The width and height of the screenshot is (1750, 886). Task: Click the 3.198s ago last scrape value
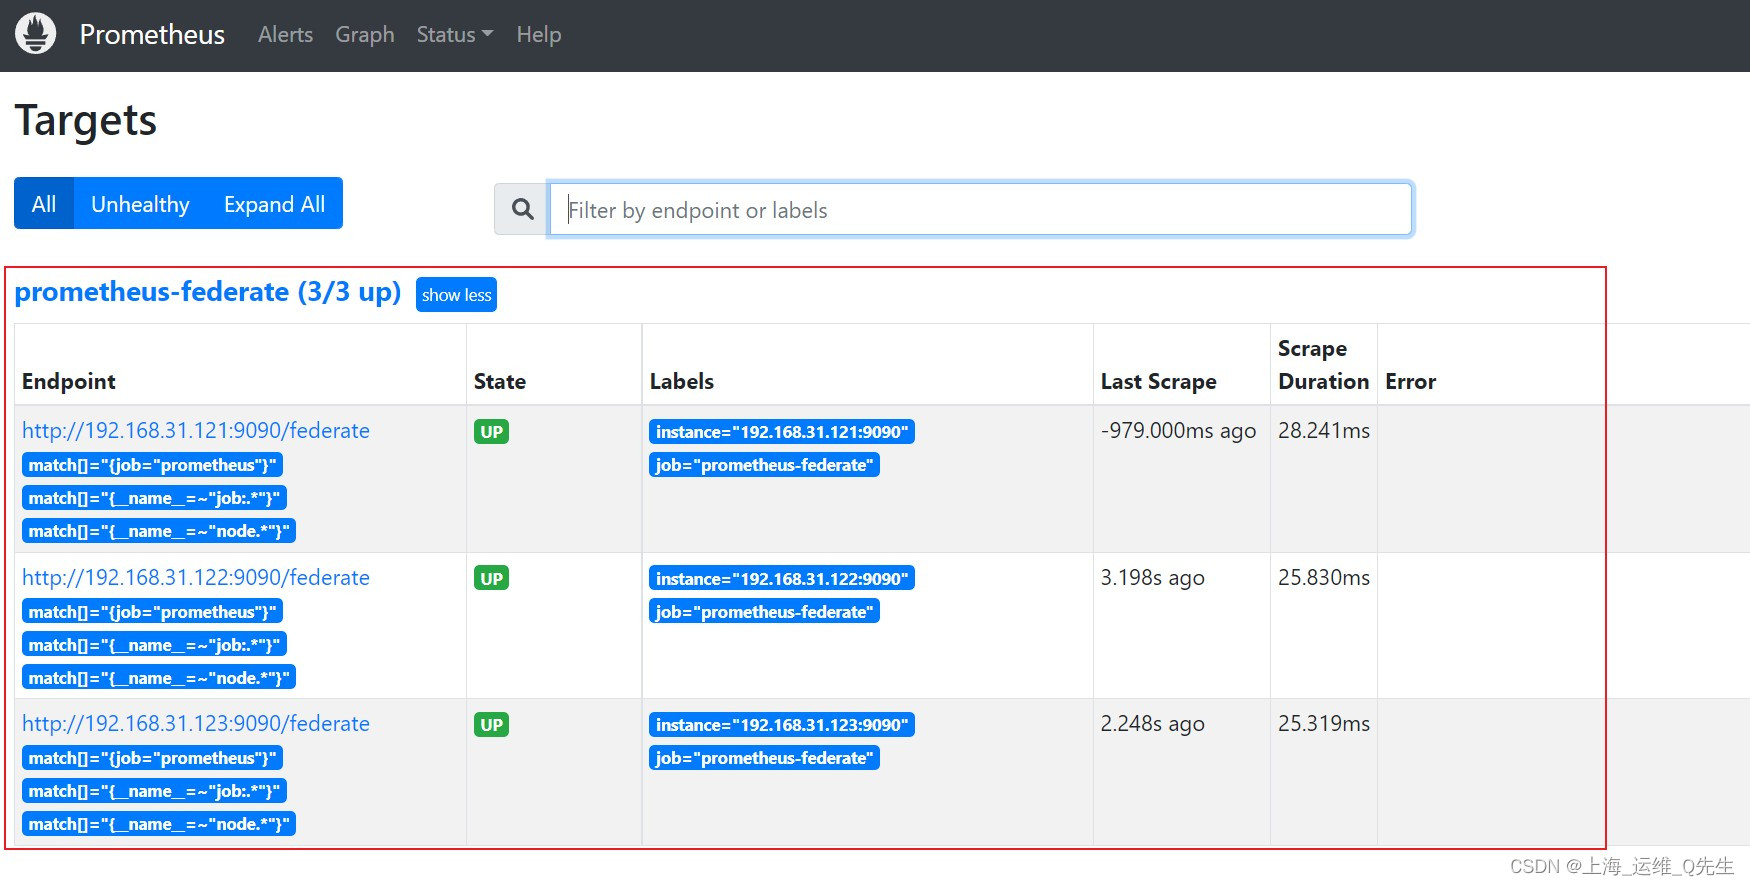pos(1152,578)
